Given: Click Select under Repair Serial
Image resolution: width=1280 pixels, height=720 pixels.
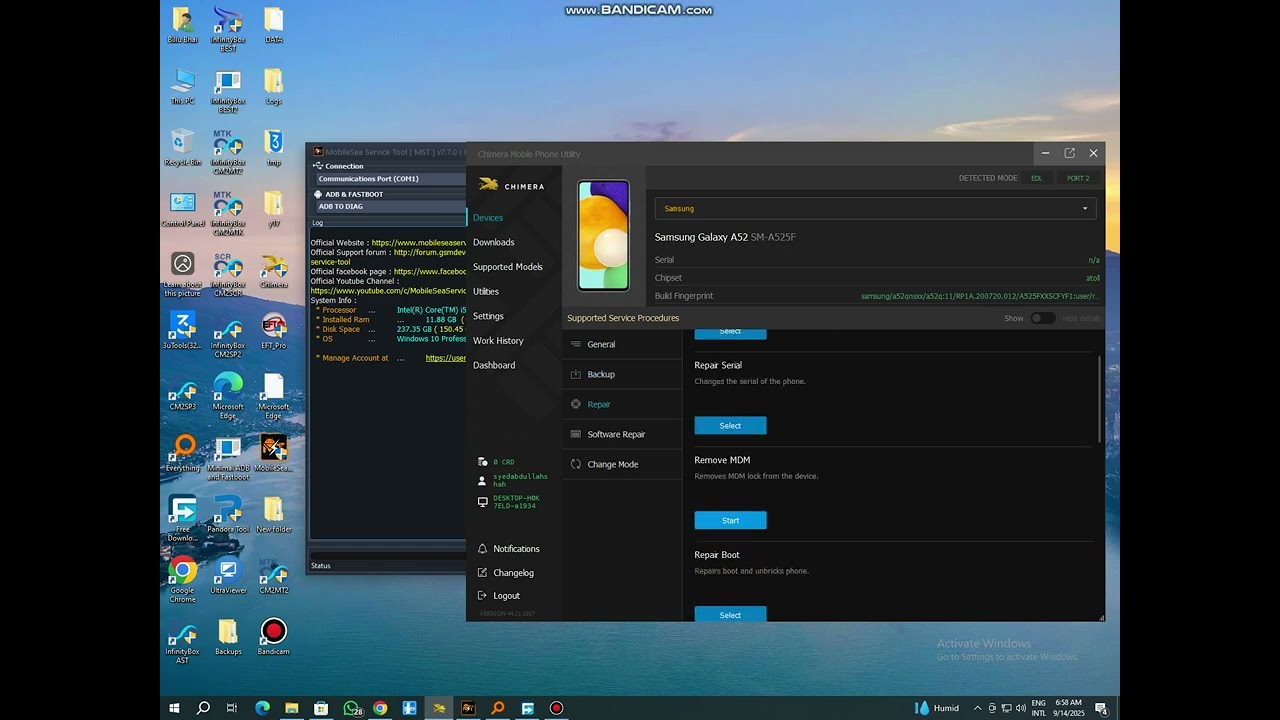Looking at the screenshot, I should tap(730, 426).
